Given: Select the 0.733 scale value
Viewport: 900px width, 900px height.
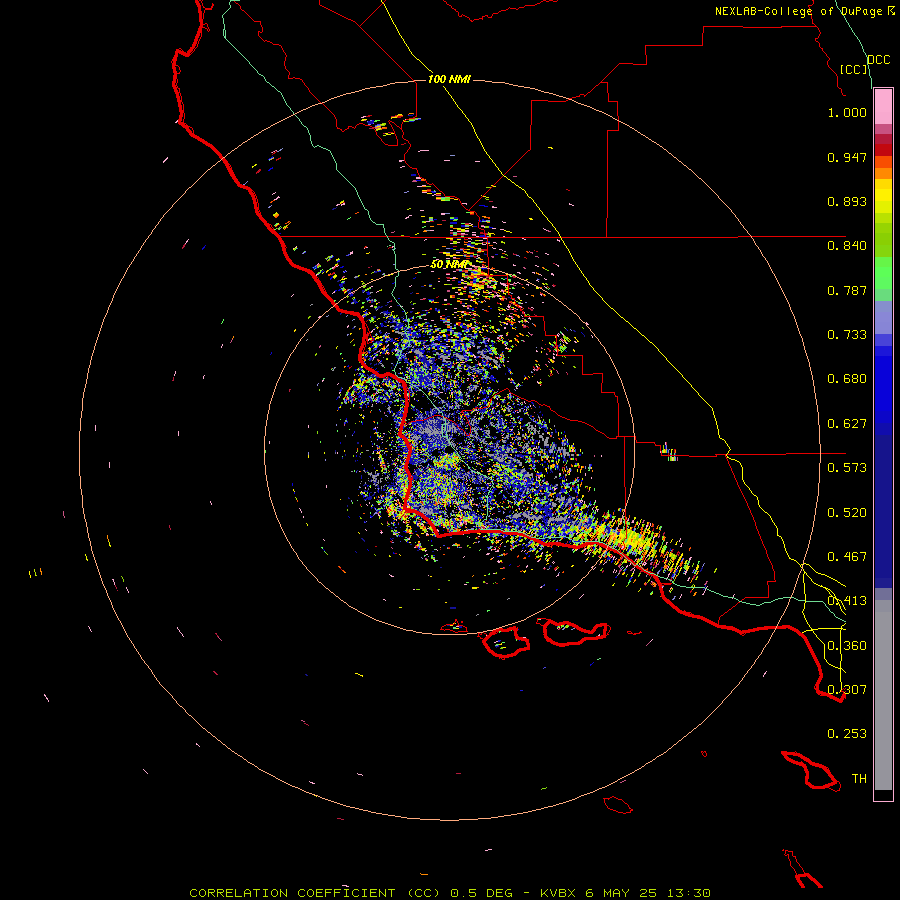Looking at the screenshot, I should [x=847, y=335].
